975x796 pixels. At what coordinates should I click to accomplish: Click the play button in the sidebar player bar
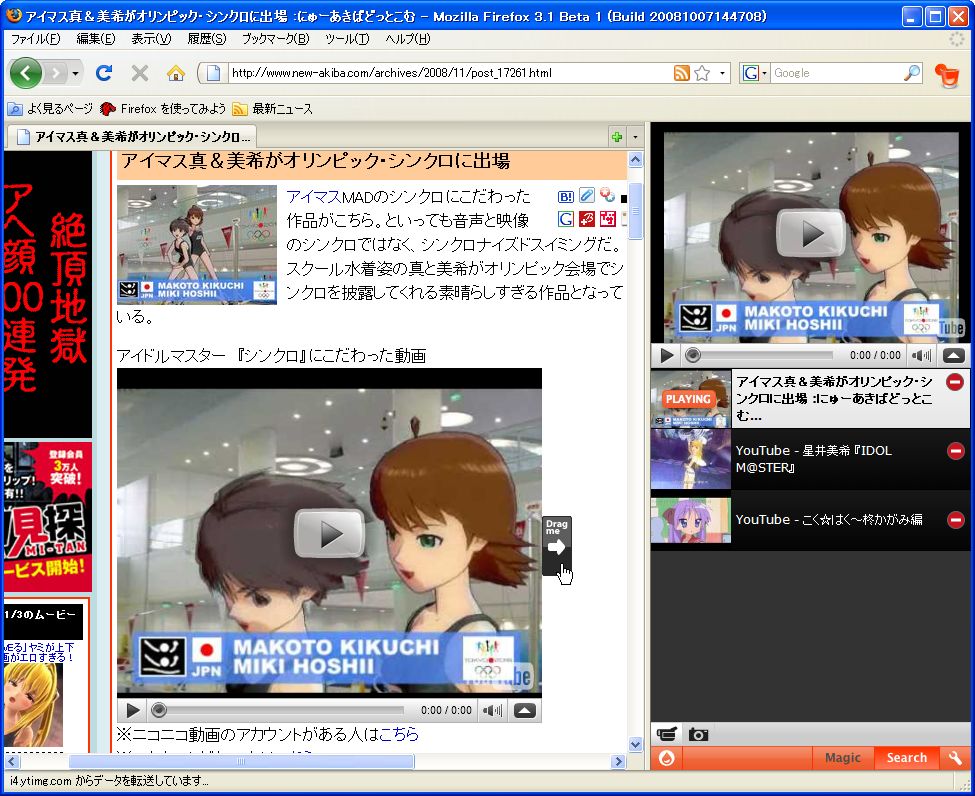(667, 355)
